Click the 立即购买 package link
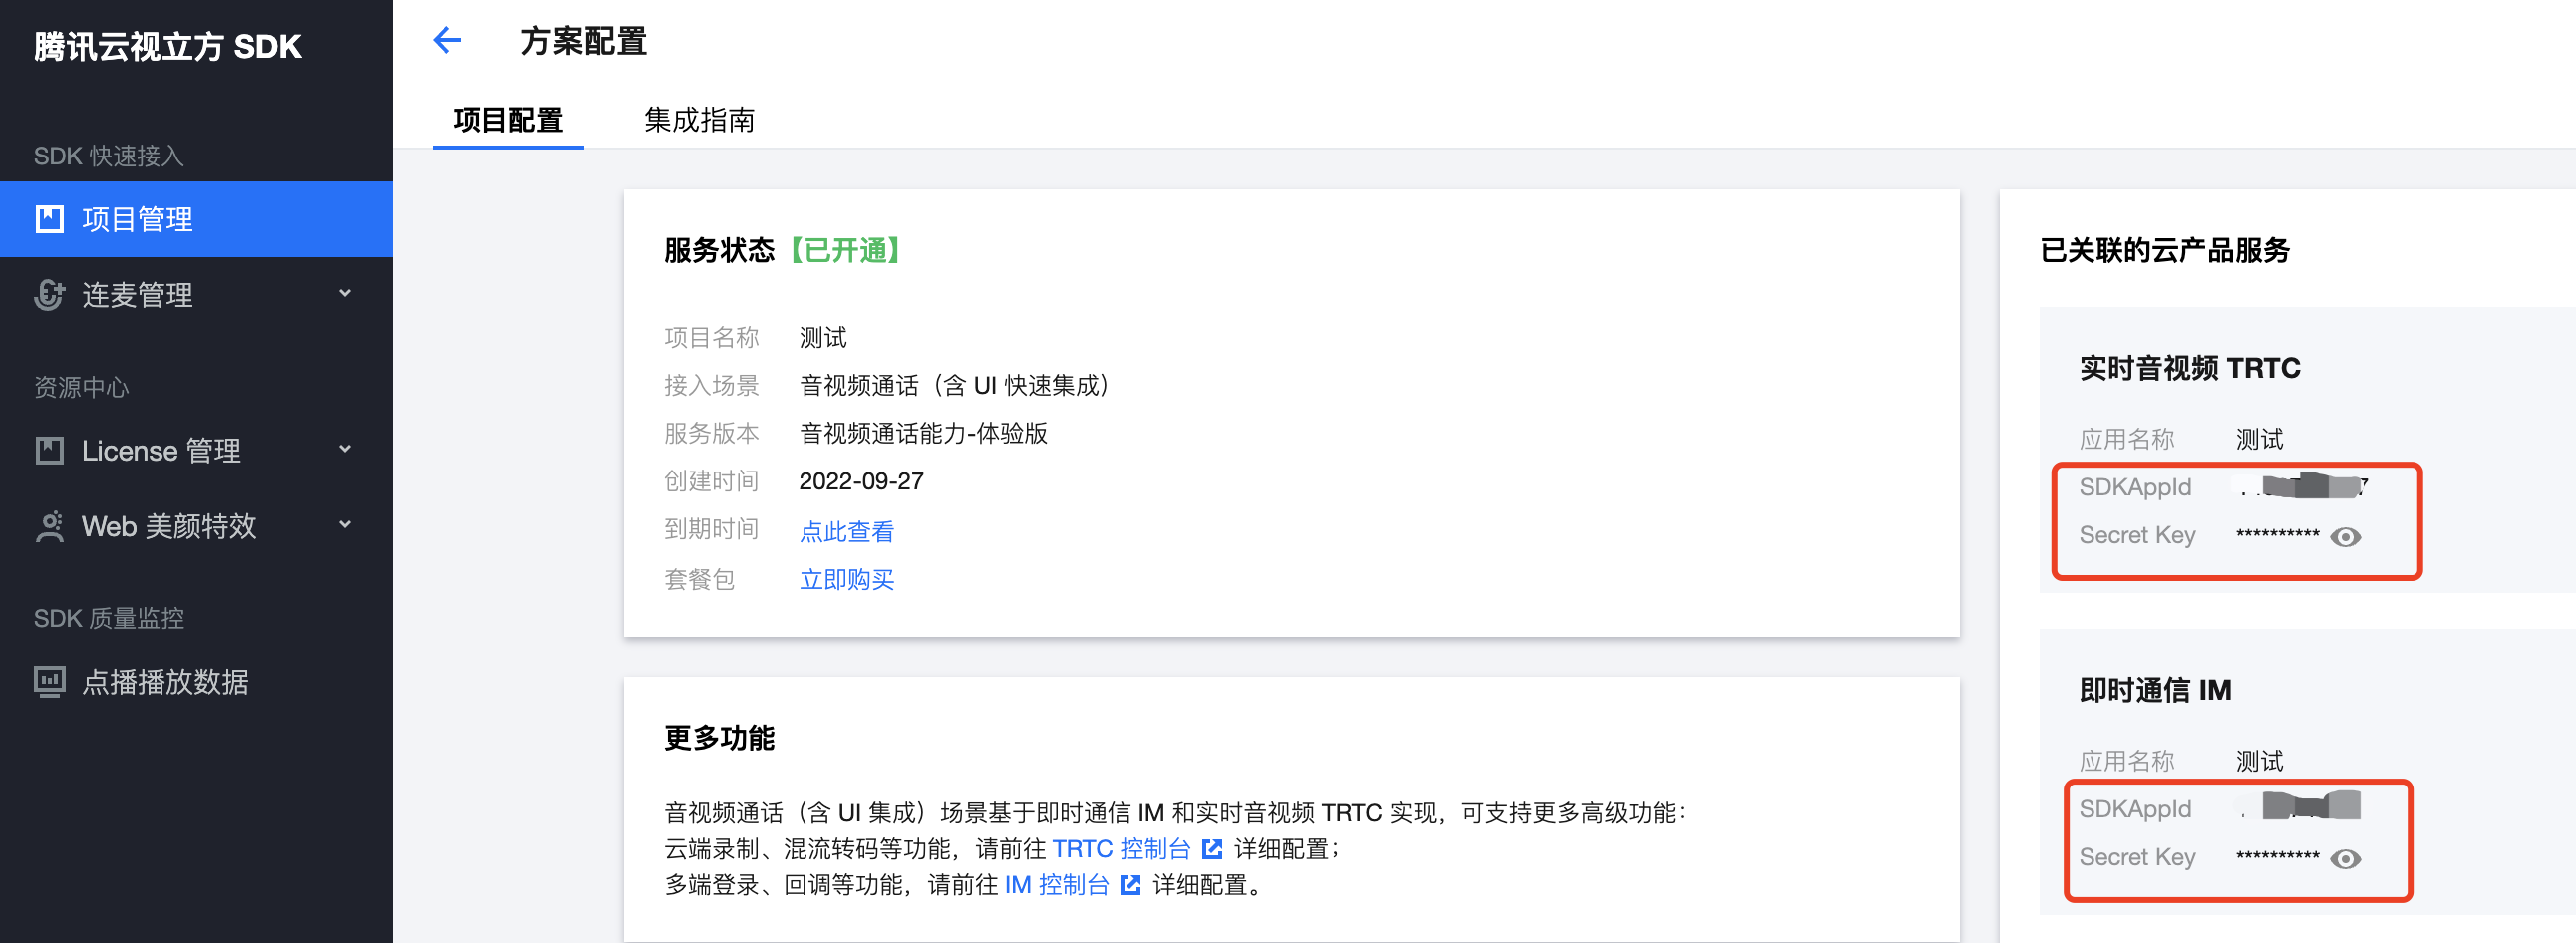2576x943 pixels. (x=847, y=579)
